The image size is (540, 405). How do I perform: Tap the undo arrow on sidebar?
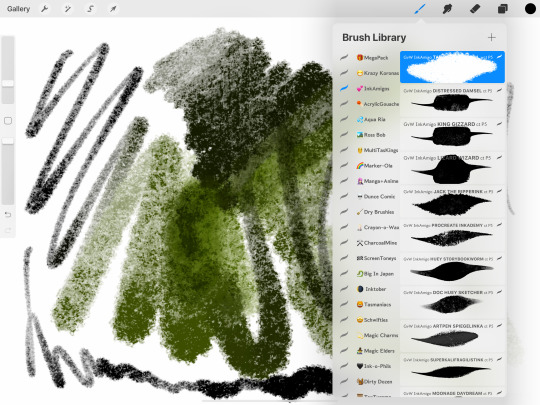pyautogui.click(x=8, y=215)
